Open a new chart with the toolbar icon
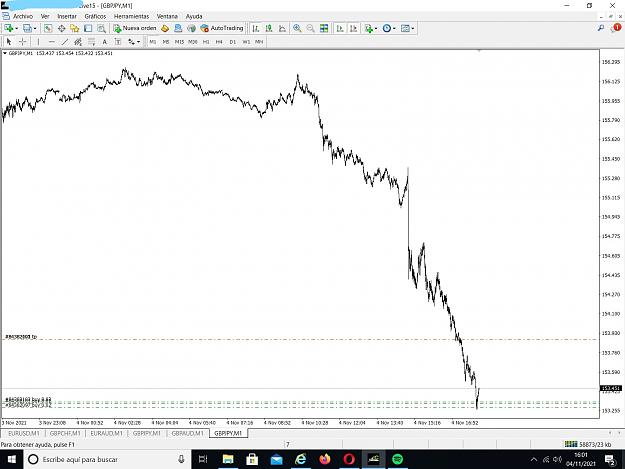The image size is (625, 469). (x=9, y=28)
